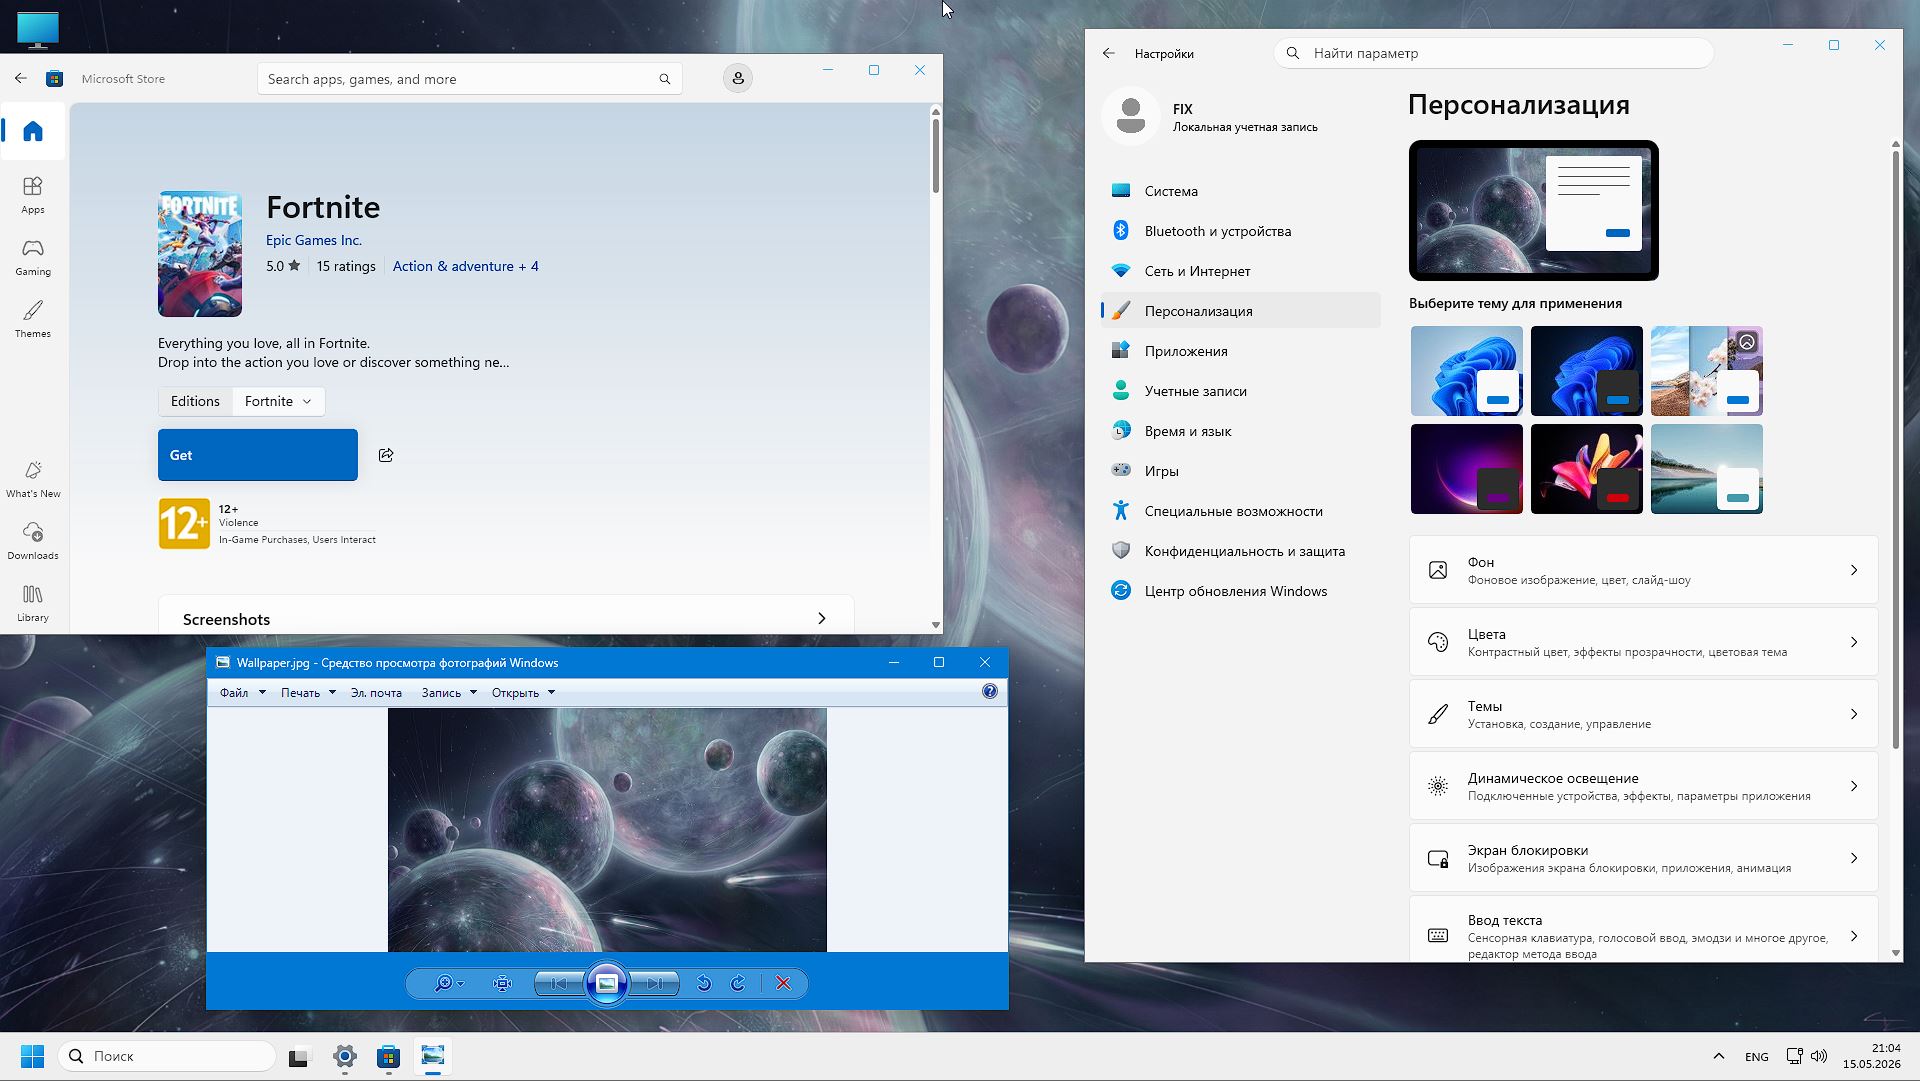Open Home in Microsoft Store sidebar

(x=33, y=131)
